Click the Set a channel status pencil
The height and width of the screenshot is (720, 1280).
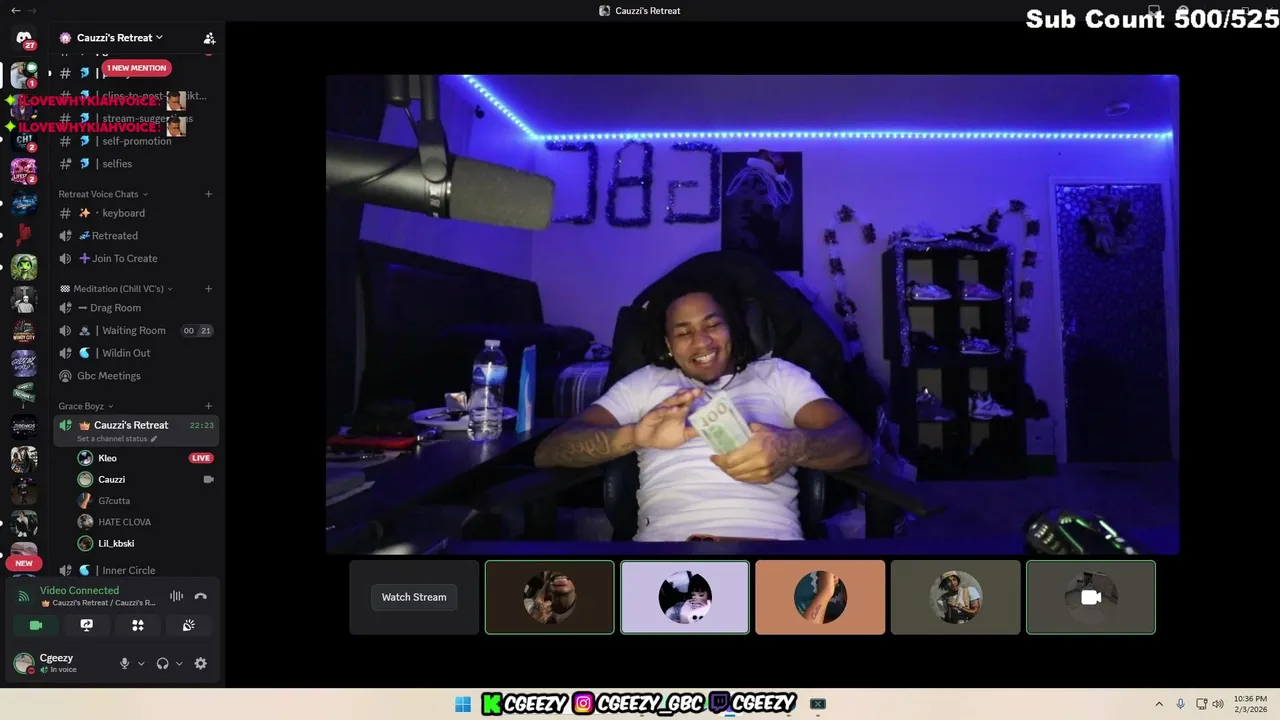coord(154,439)
